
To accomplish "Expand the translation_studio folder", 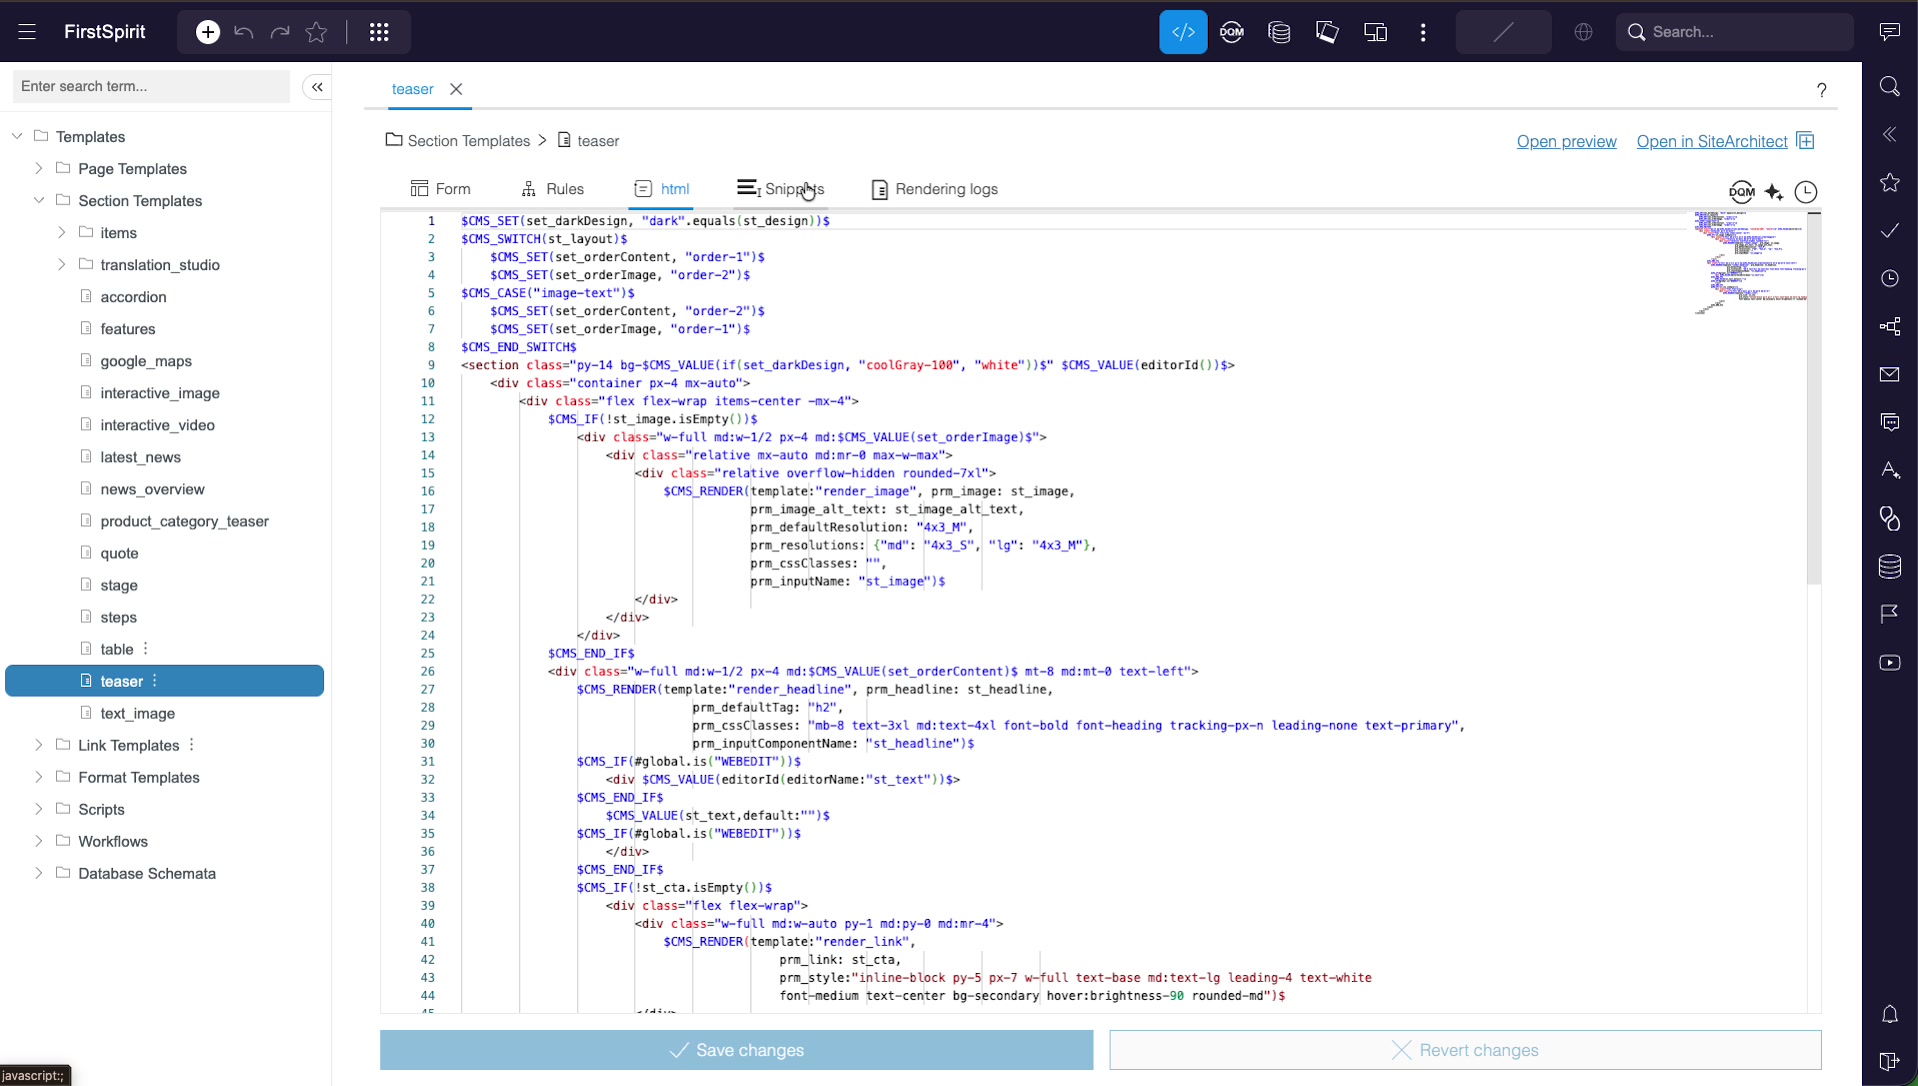I will point(61,264).
